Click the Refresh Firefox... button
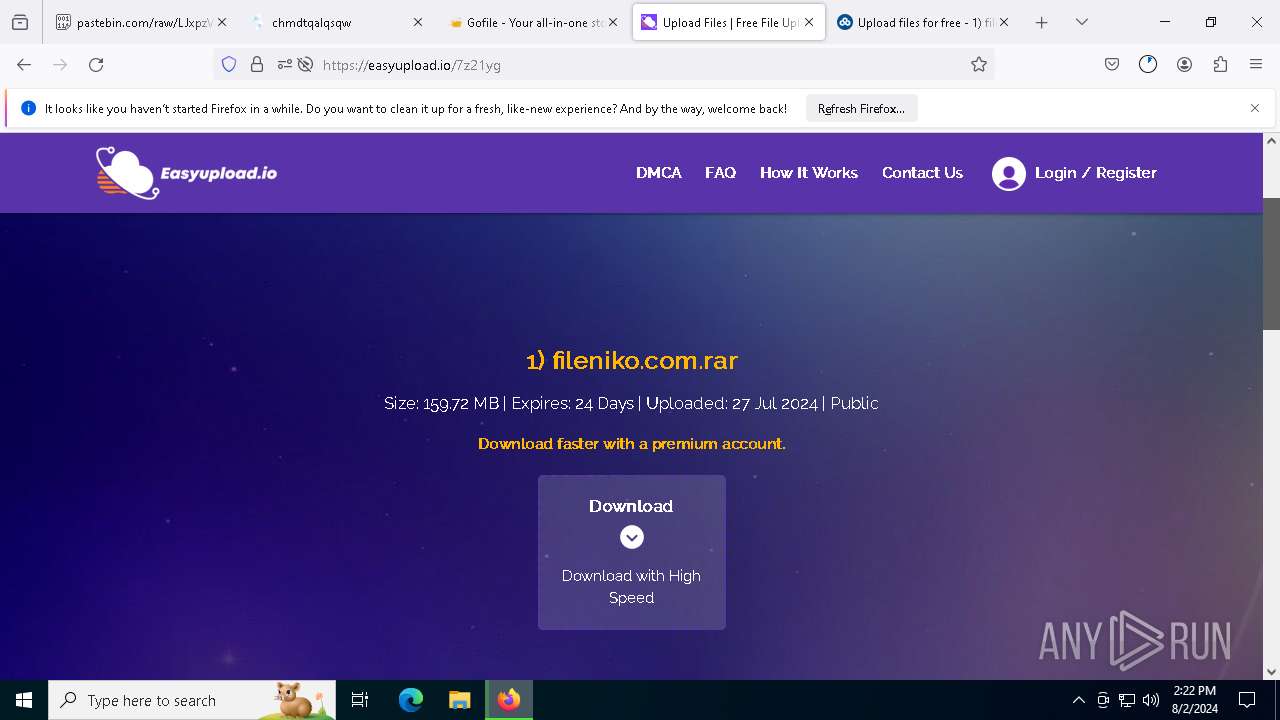Viewport: 1280px width, 720px height. tap(861, 109)
